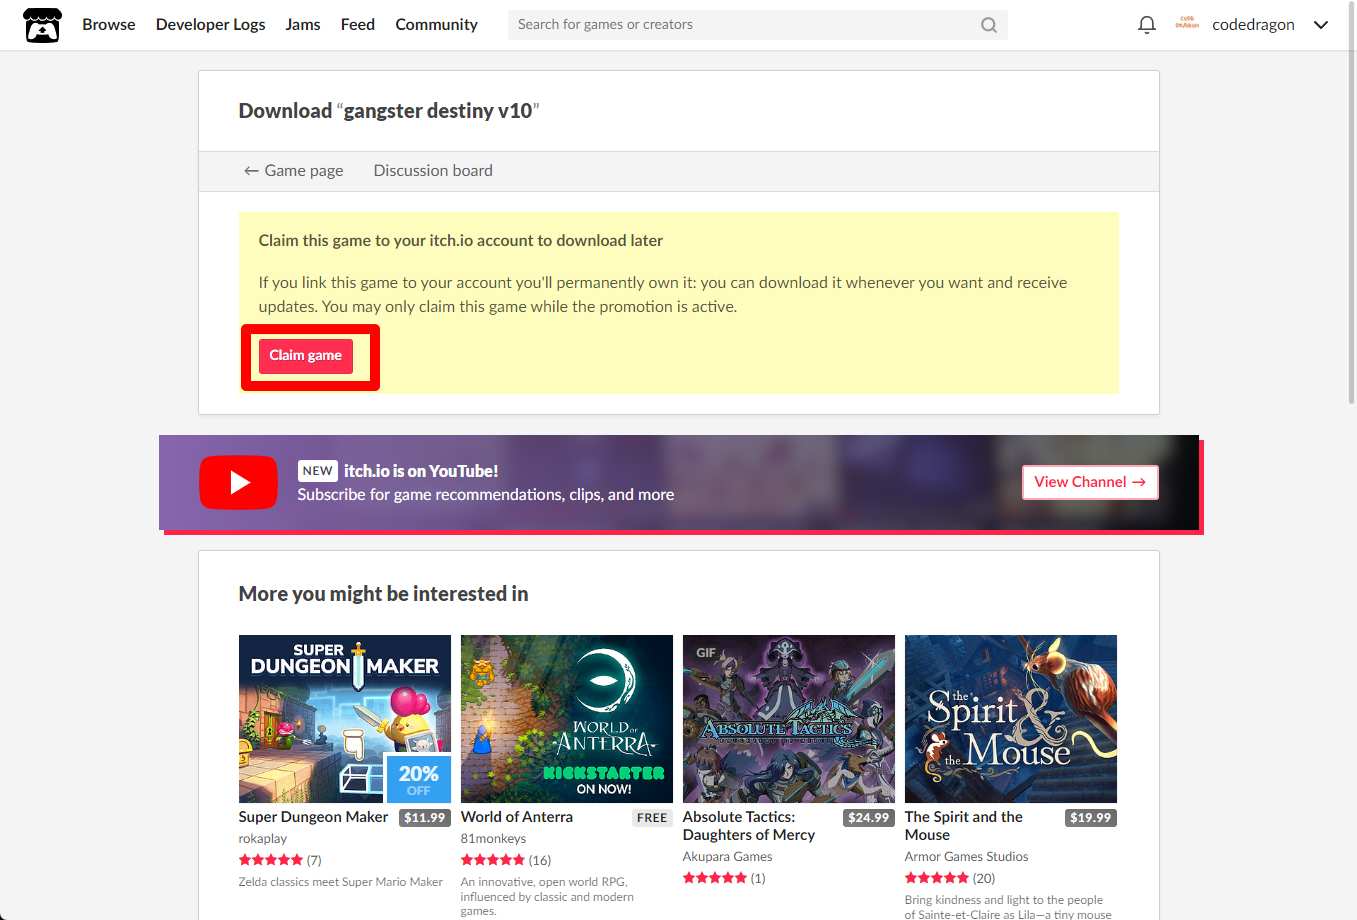Click the codedragon username
The image size is (1357, 920).
pos(1253,25)
